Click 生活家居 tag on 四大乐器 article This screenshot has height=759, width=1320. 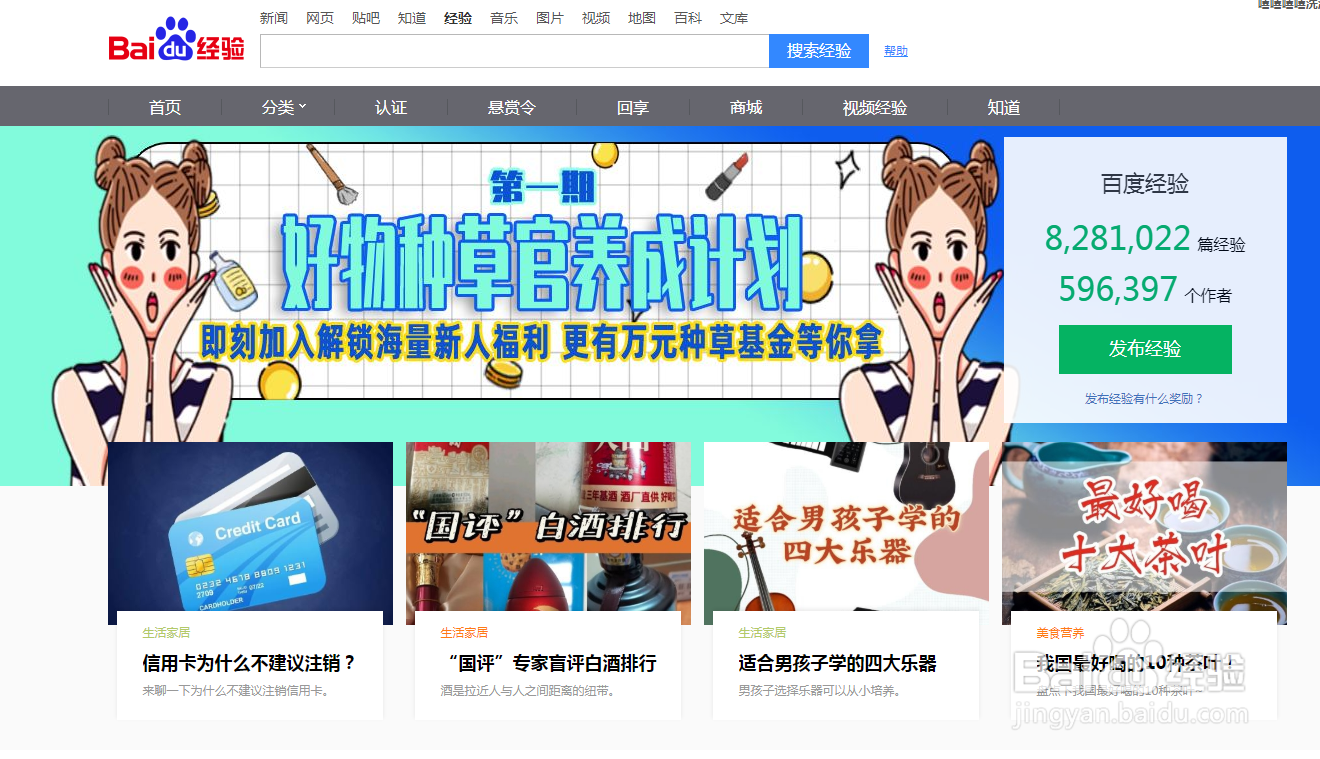pyautogui.click(x=762, y=633)
